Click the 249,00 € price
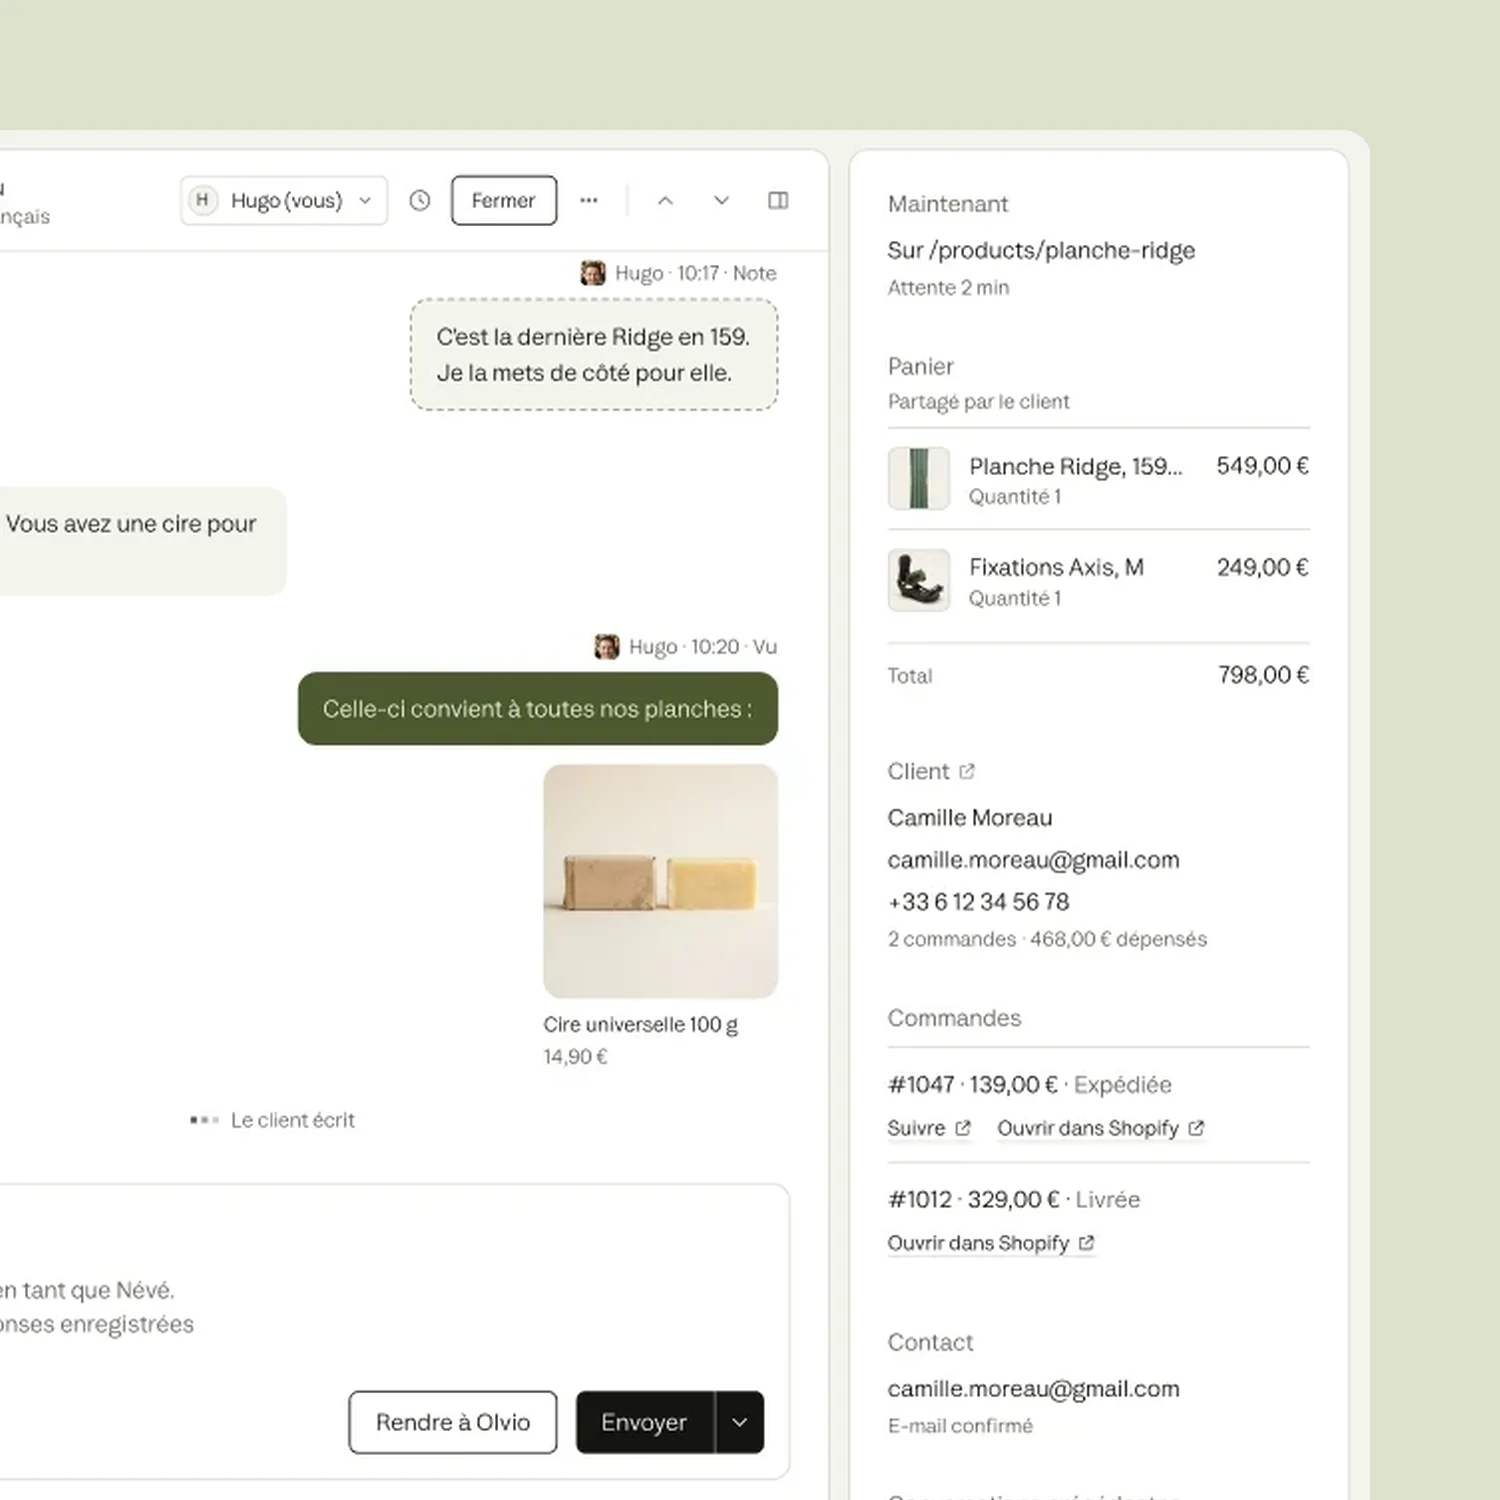 [x=1263, y=567]
